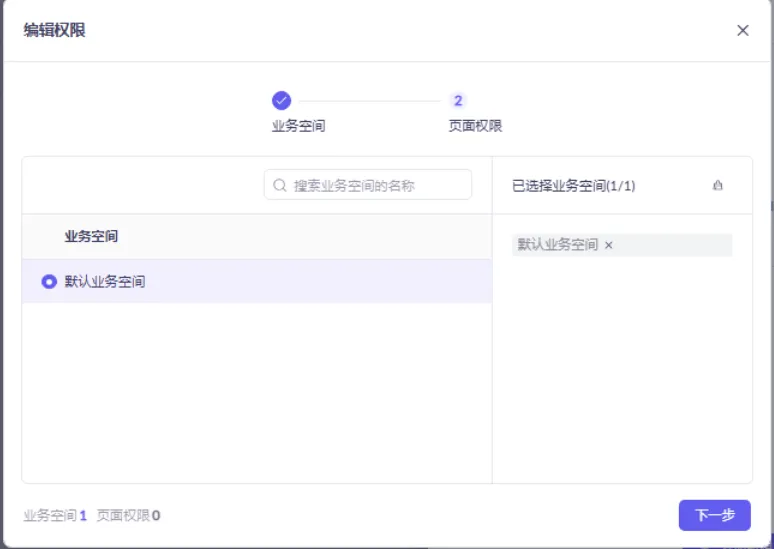Close the 编辑权限 dialog

point(743,30)
